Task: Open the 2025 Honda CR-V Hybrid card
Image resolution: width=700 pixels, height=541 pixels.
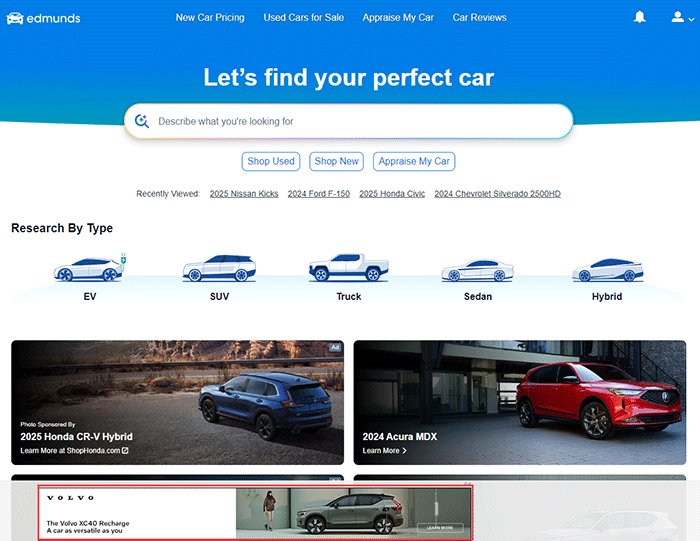Action: click(x=178, y=402)
